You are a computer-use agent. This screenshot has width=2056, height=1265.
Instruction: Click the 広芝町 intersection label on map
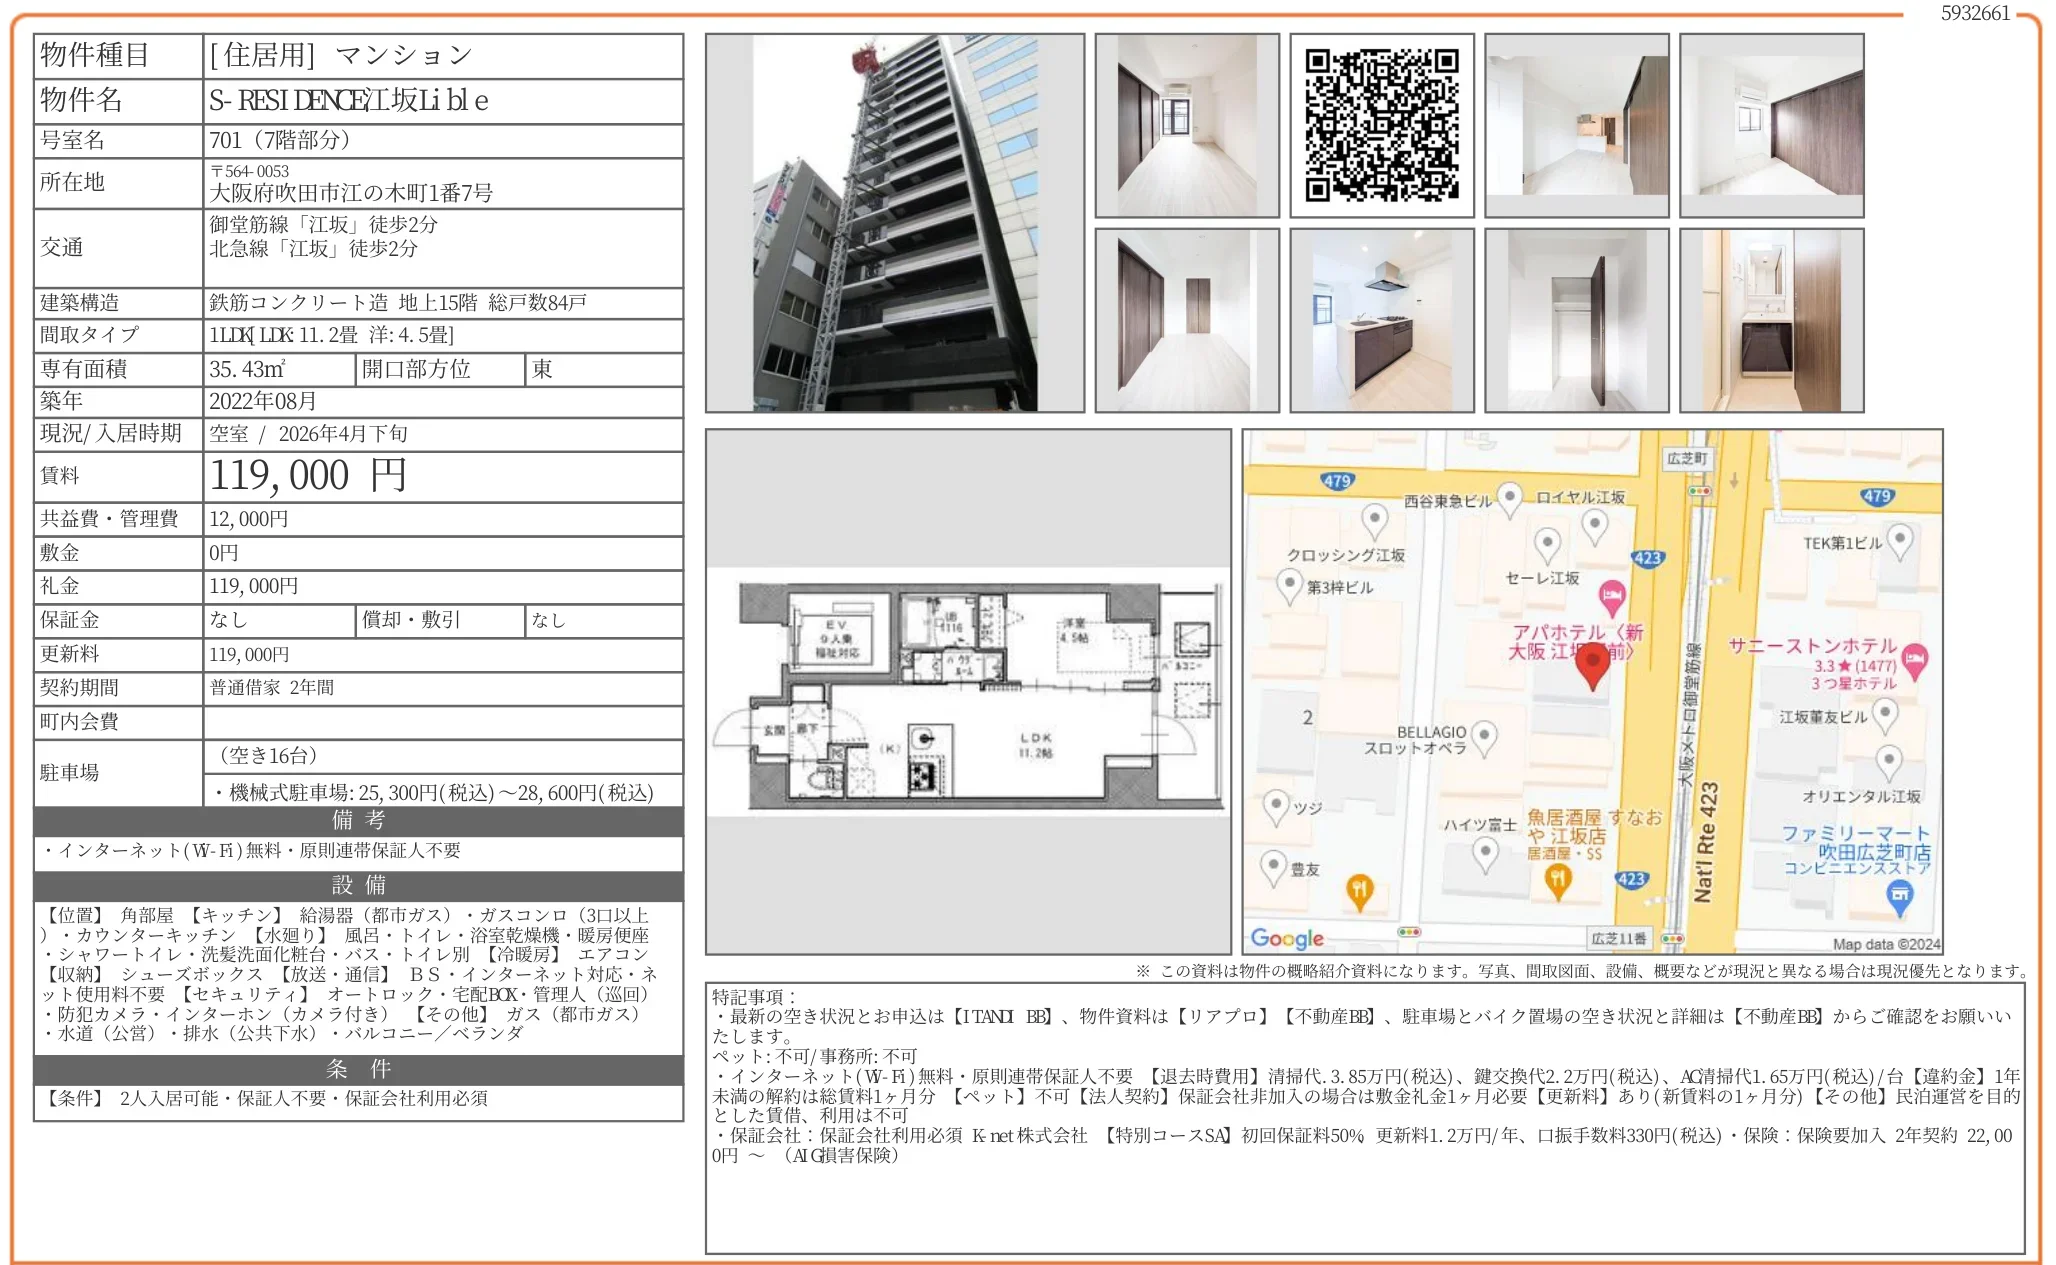[1687, 459]
